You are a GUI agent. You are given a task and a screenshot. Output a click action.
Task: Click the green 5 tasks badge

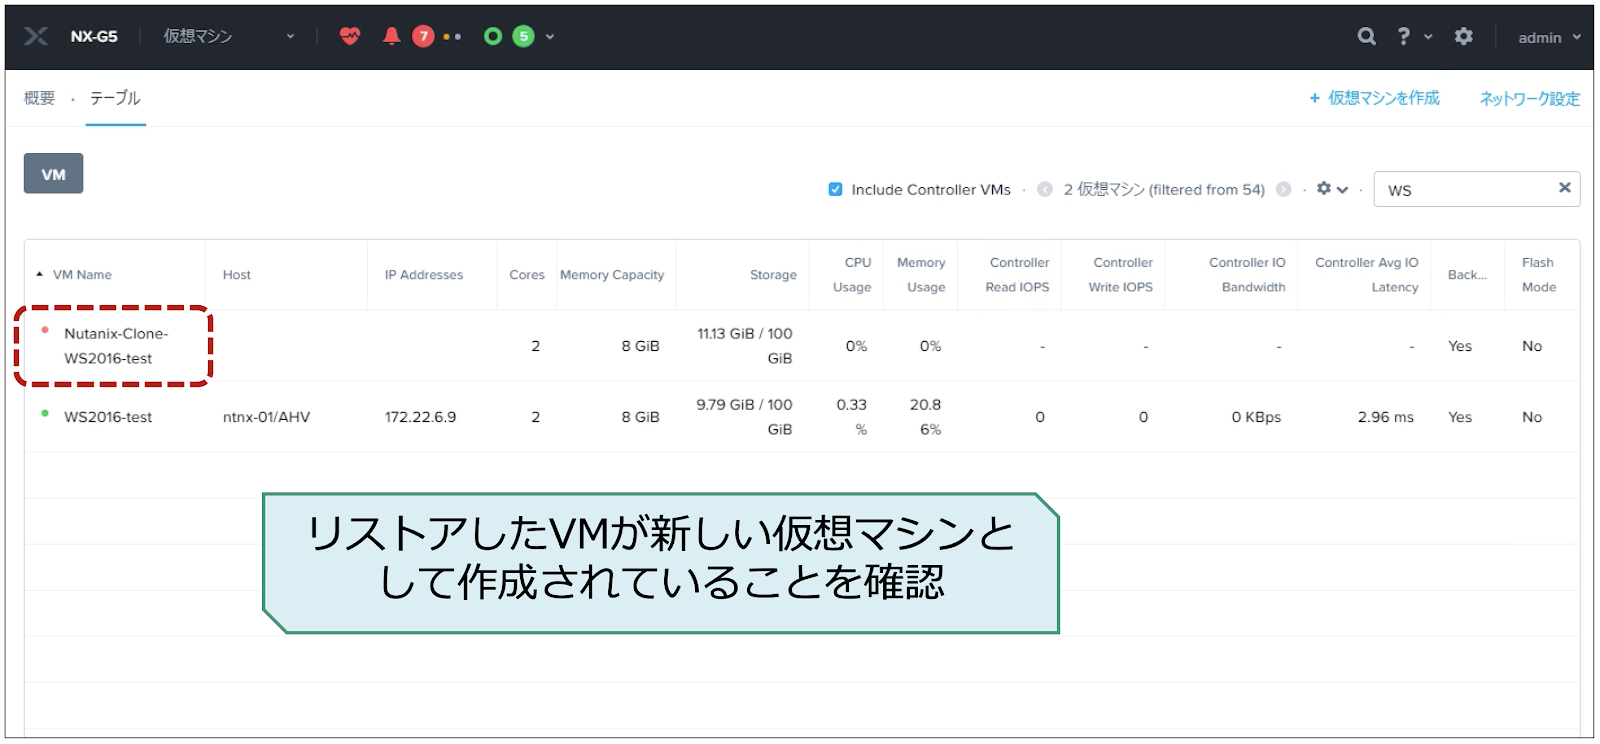pyautogui.click(x=523, y=36)
